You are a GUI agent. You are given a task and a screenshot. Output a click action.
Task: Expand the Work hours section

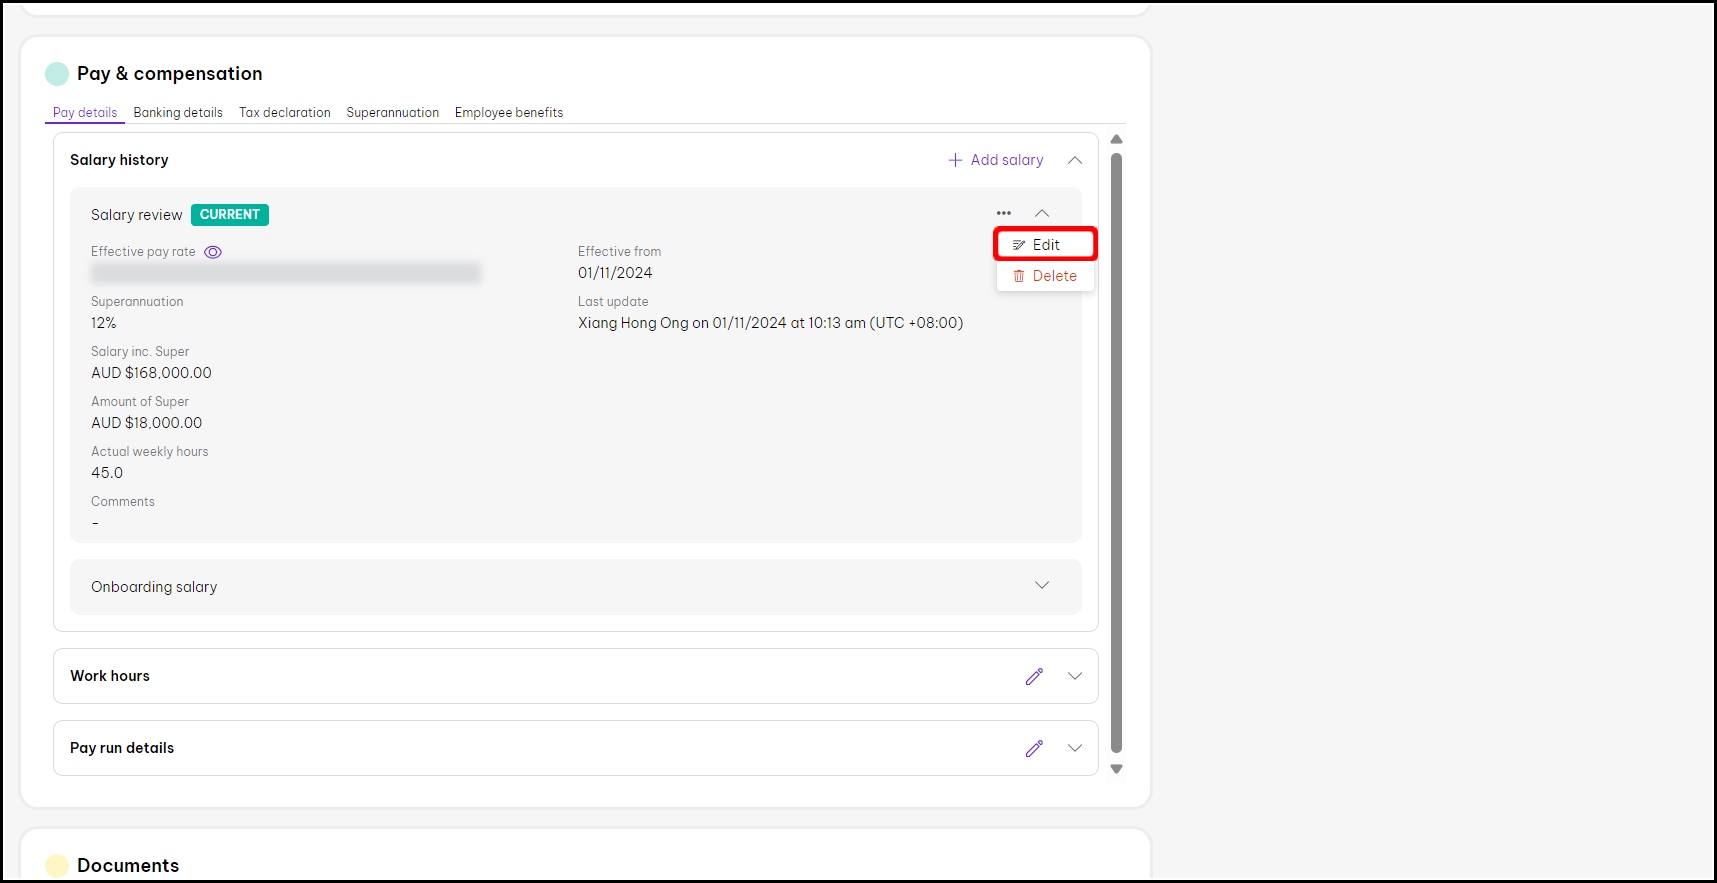click(x=1074, y=676)
